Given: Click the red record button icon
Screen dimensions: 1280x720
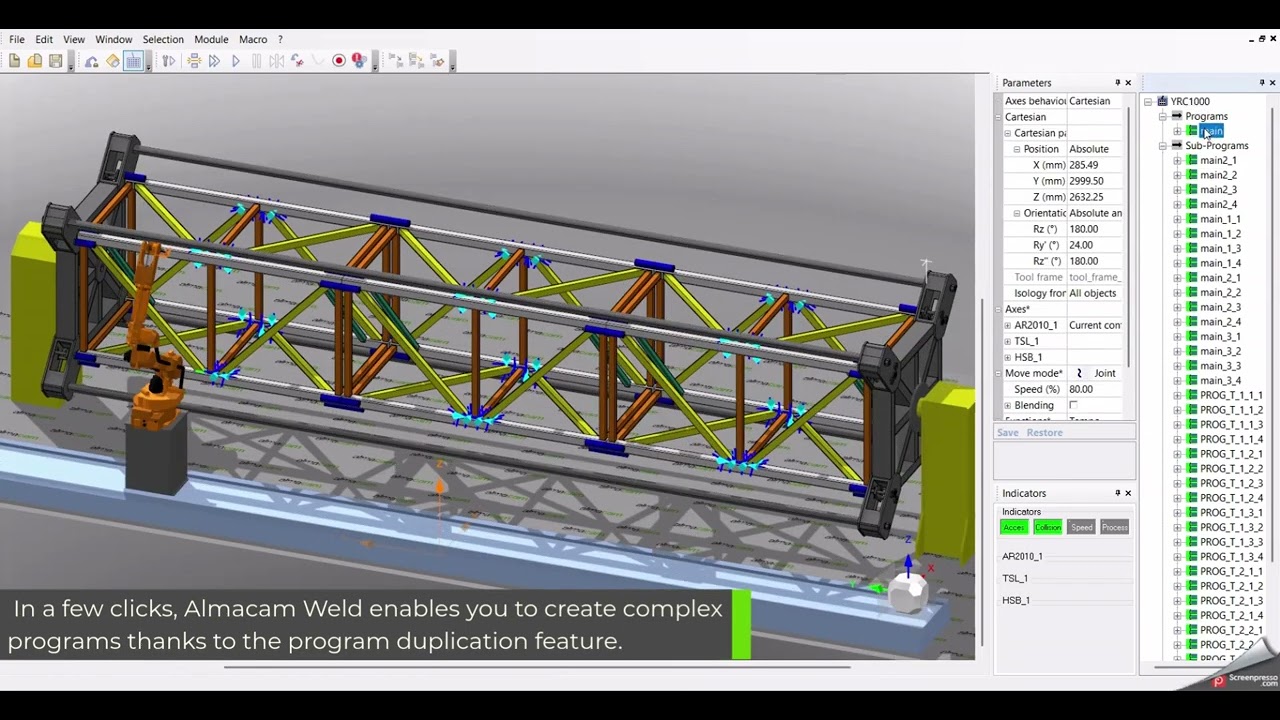Looking at the screenshot, I should (x=339, y=61).
